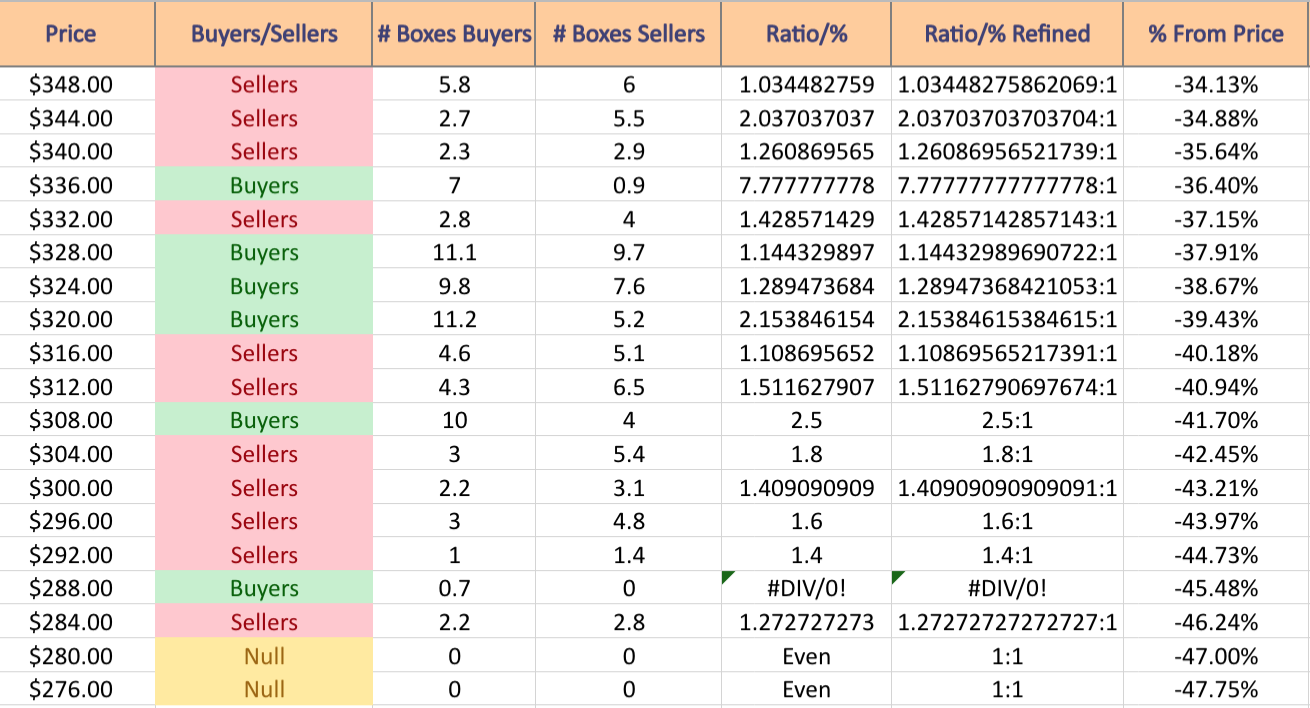Click the Sellers cell in the $316.00 row
Image resolution: width=1310 pixels, height=708 pixels.
coord(264,353)
